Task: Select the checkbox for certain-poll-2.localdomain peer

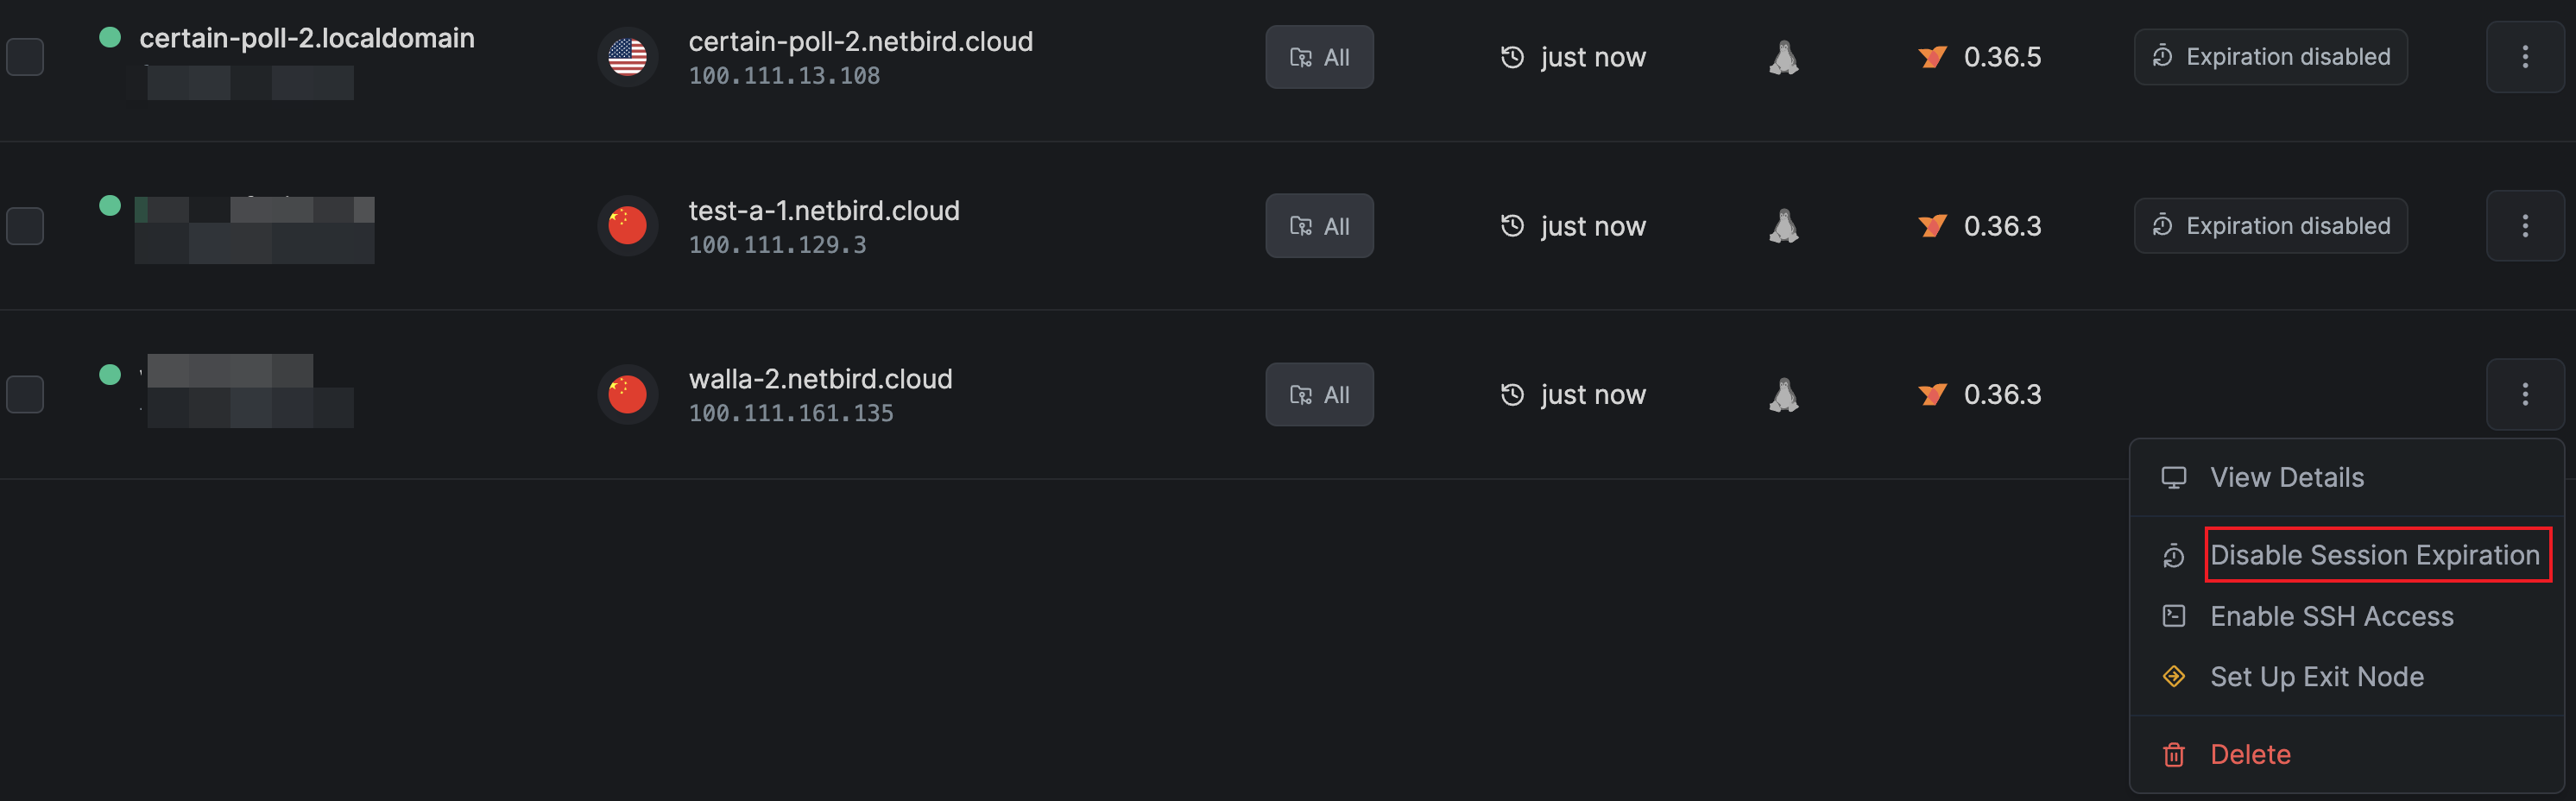Action: 25,57
